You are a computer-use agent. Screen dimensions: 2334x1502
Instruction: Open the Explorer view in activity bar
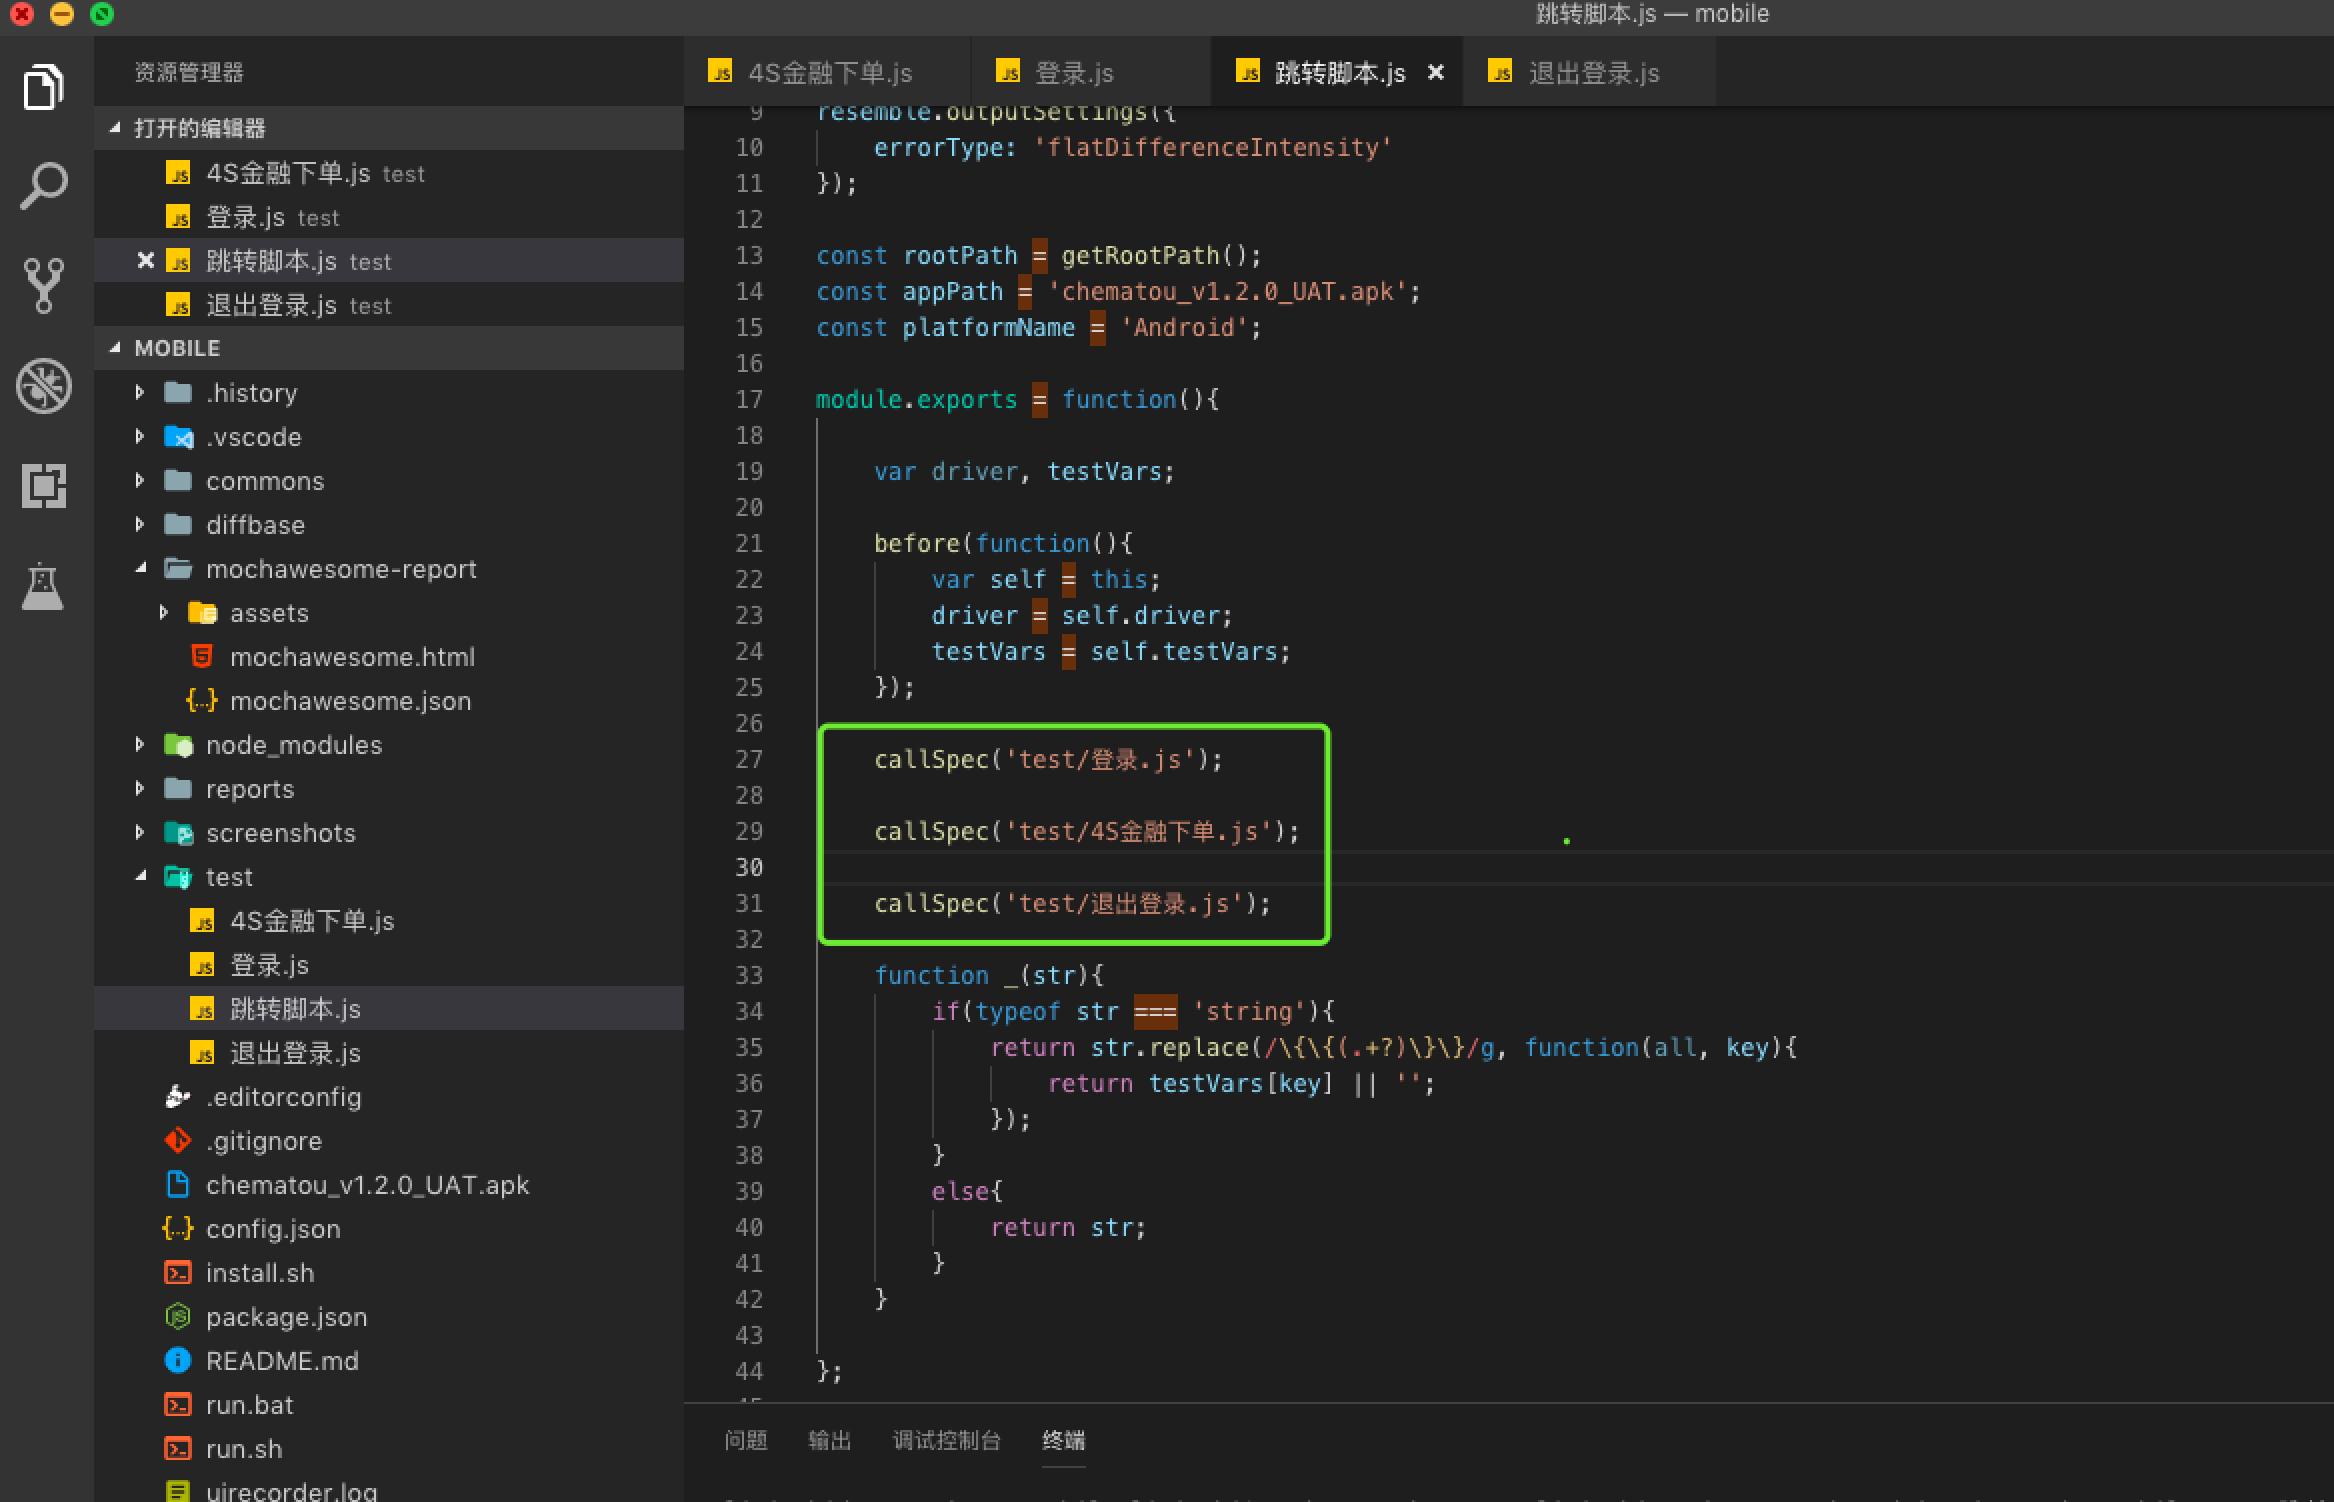pyautogui.click(x=43, y=87)
